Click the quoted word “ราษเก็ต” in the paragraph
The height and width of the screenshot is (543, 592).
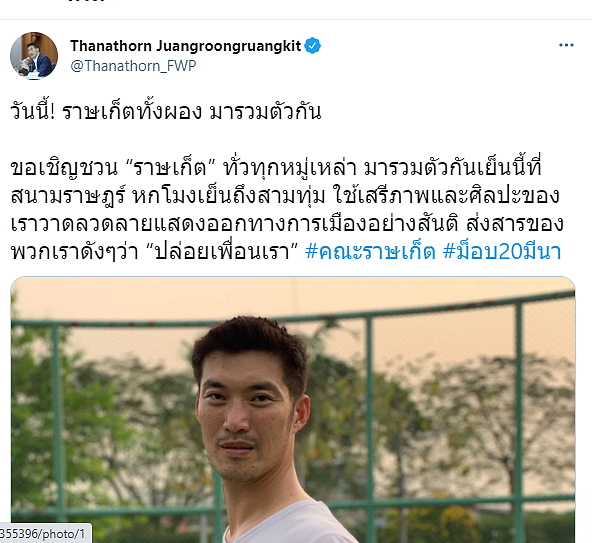(172, 168)
